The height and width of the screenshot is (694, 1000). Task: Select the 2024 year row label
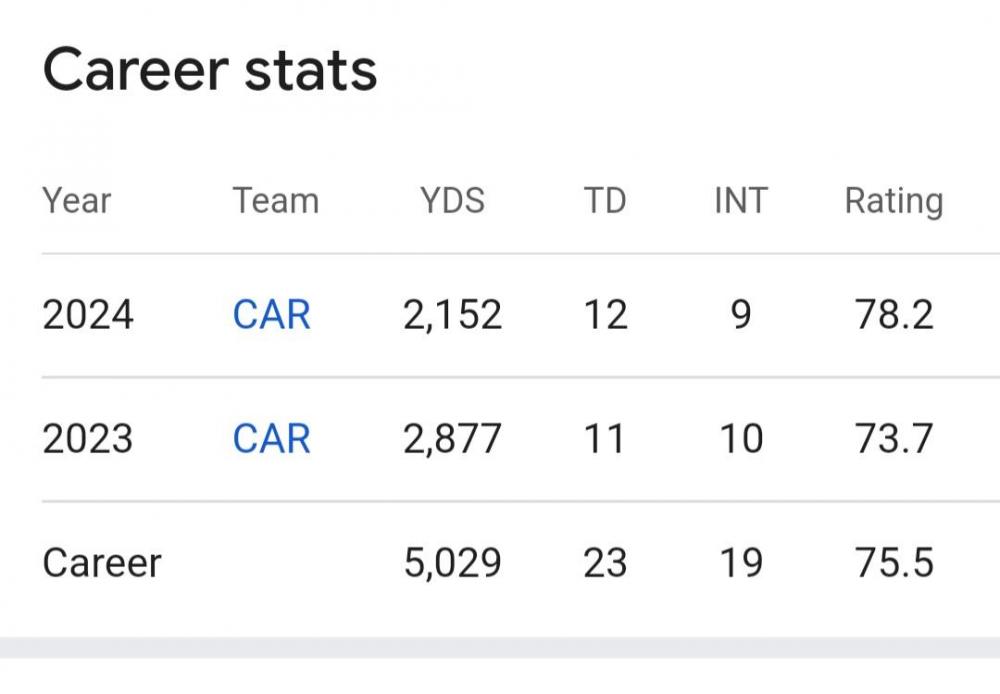[88, 315]
